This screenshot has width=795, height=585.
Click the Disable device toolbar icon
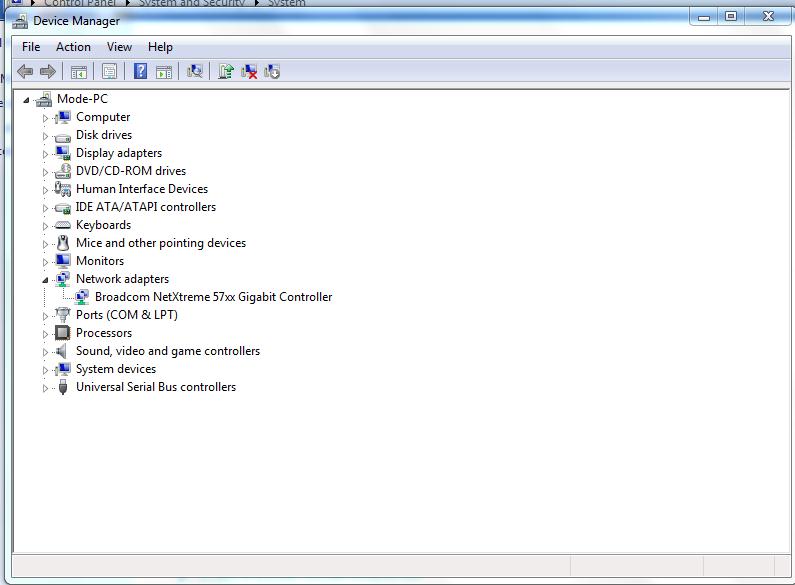pos(272,71)
